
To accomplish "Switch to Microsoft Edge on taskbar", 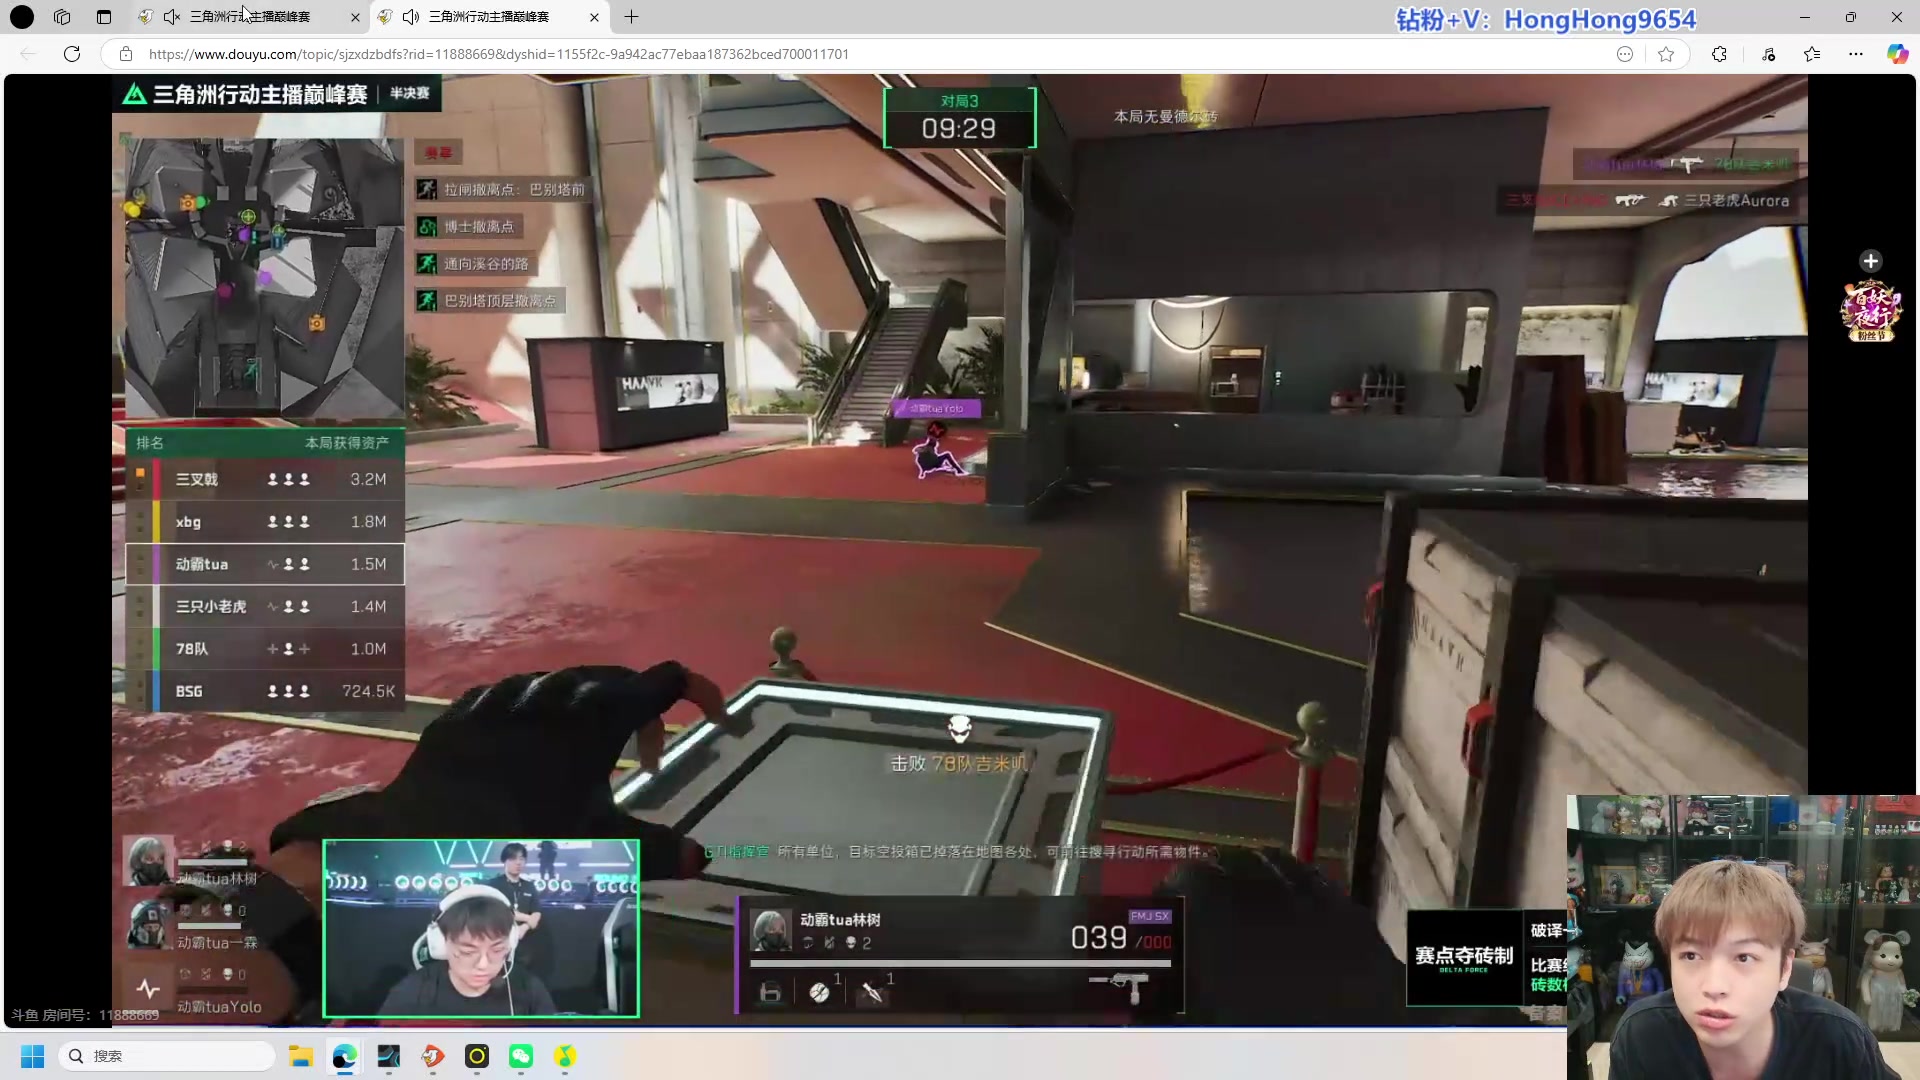I will coord(345,1056).
